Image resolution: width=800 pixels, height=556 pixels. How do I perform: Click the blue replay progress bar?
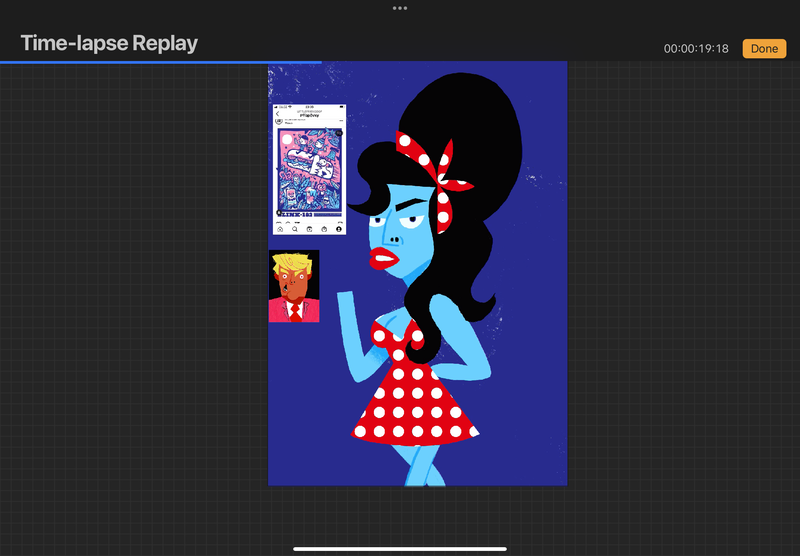[160, 62]
